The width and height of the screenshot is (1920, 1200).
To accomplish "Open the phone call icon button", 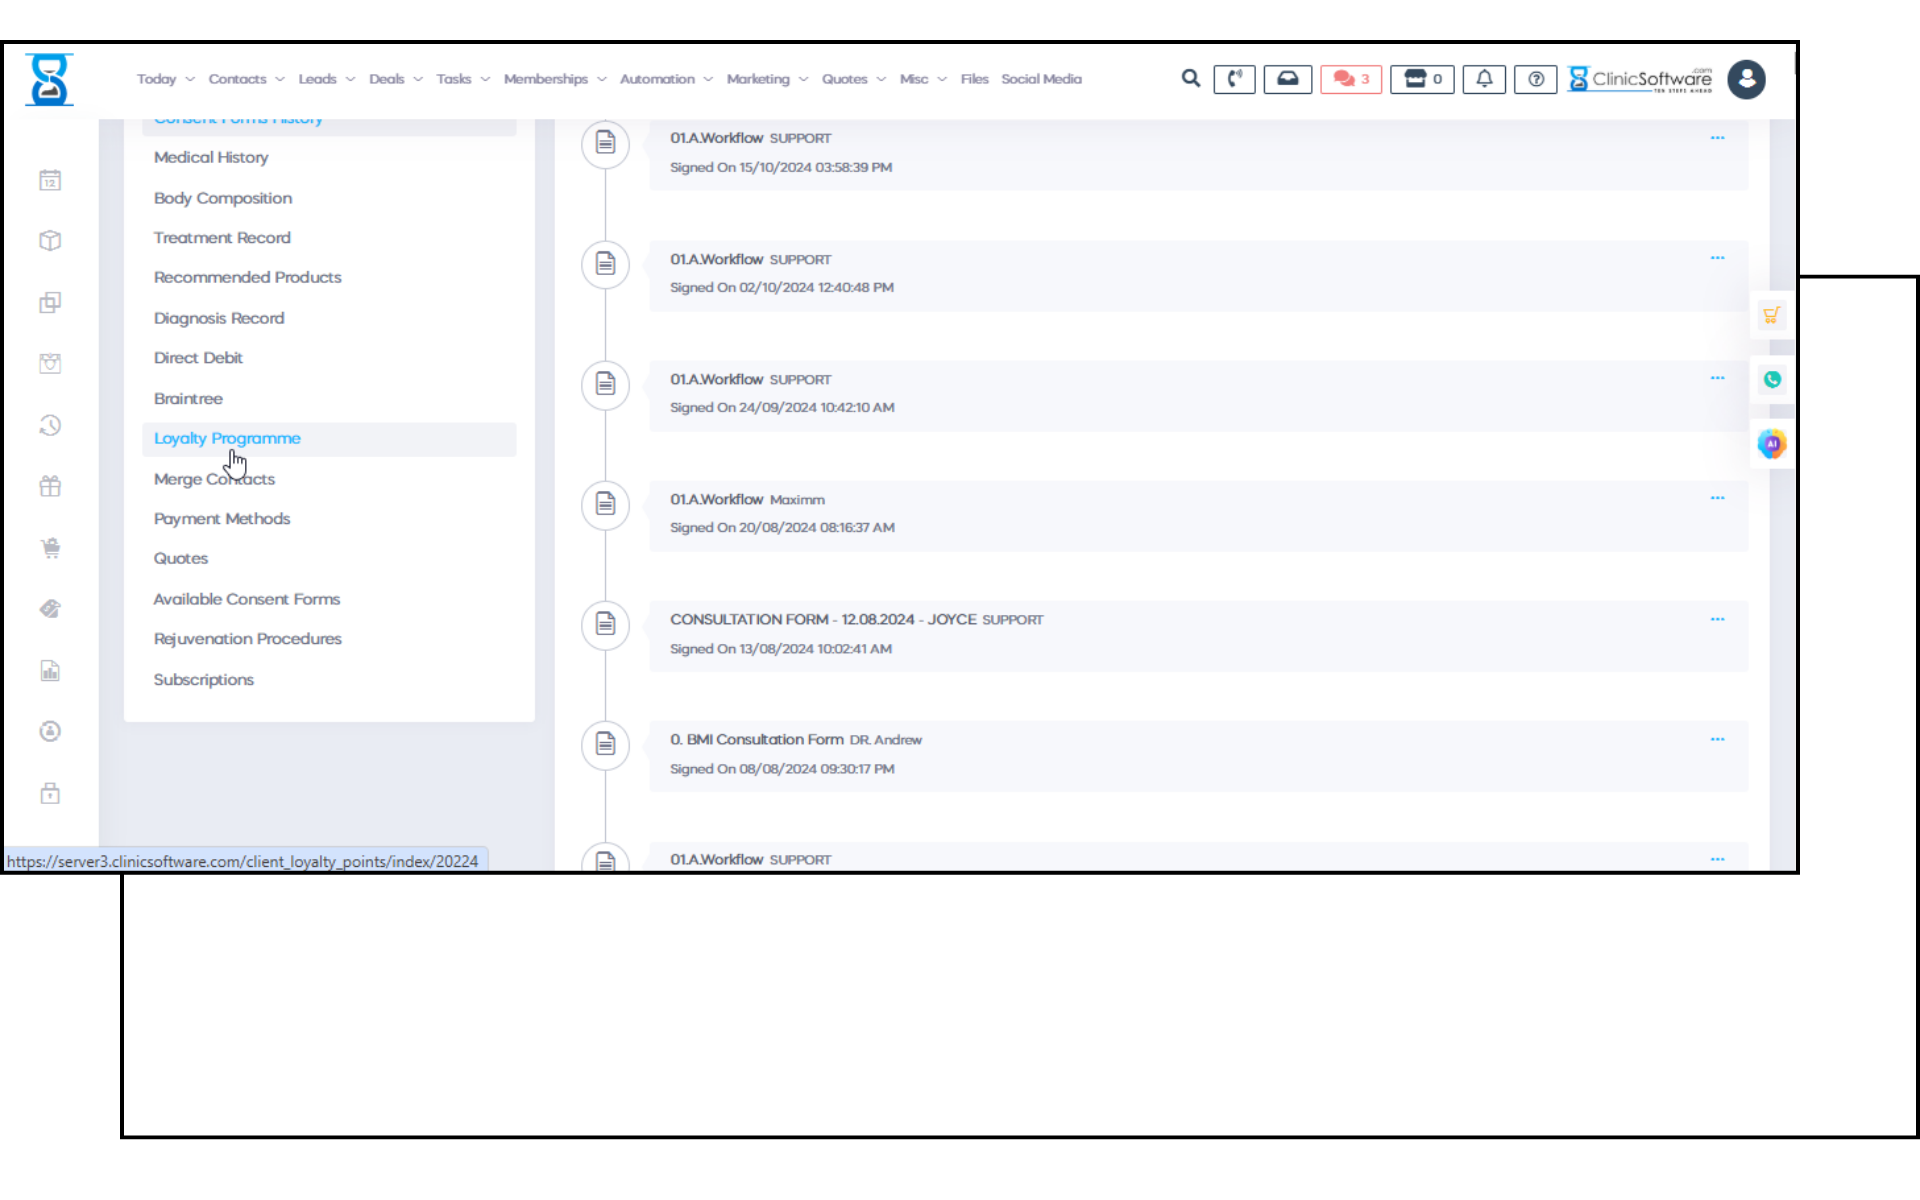I will coord(1234,79).
